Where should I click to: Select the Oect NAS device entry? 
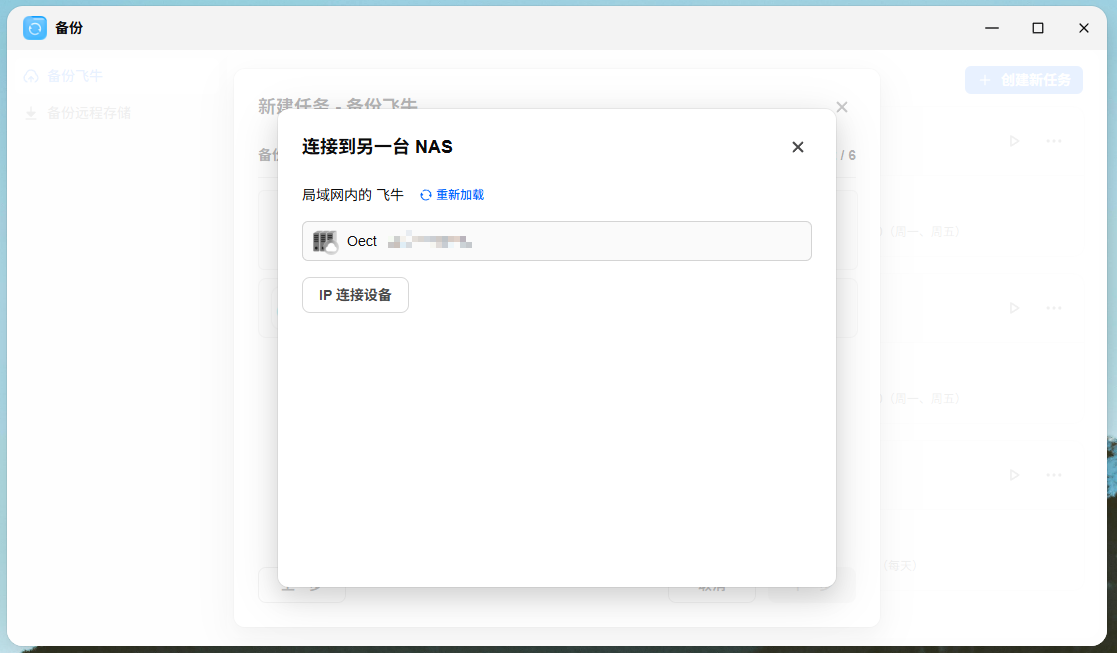pyautogui.click(x=556, y=241)
